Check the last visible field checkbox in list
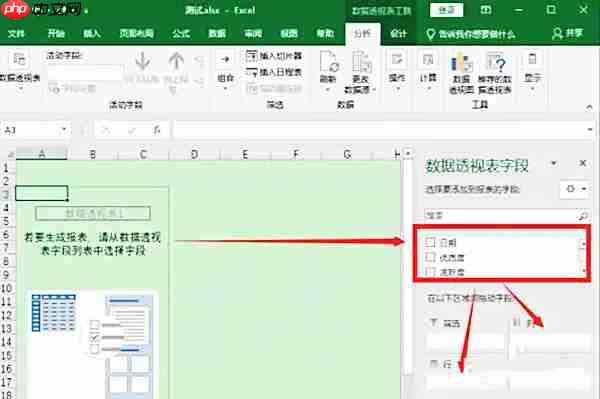The image size is (600, 399). pyautogui.click(x=430, y=272)
